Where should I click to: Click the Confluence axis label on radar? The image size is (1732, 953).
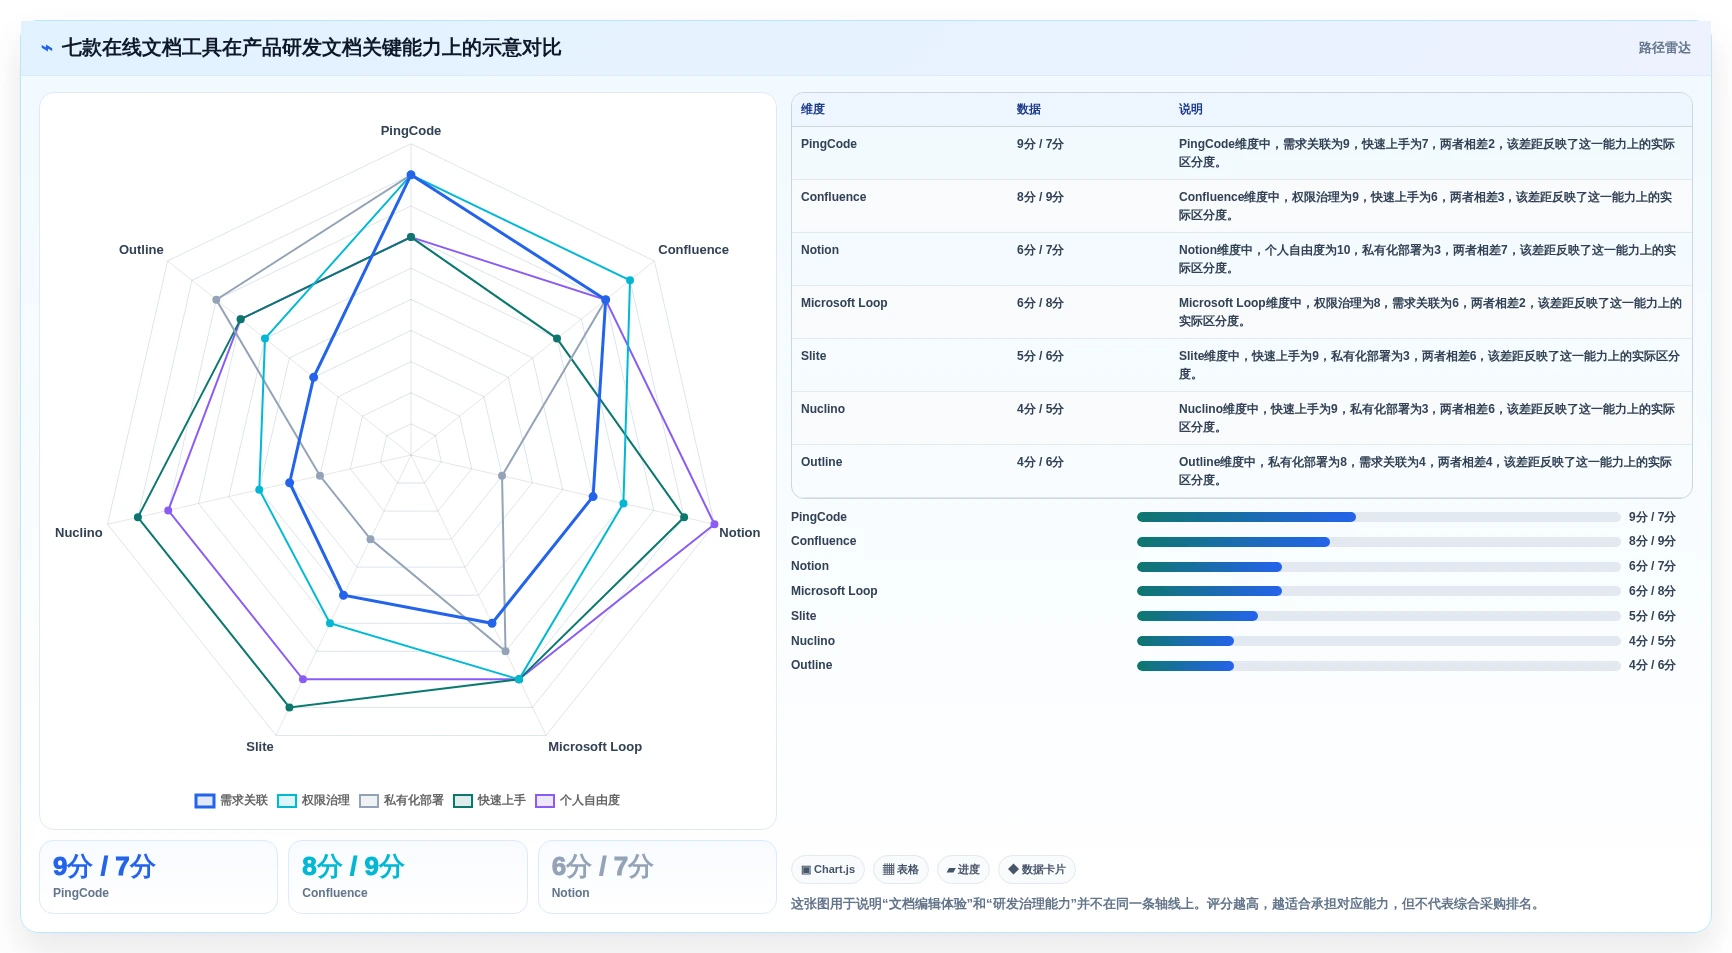[x=693, y=250]
